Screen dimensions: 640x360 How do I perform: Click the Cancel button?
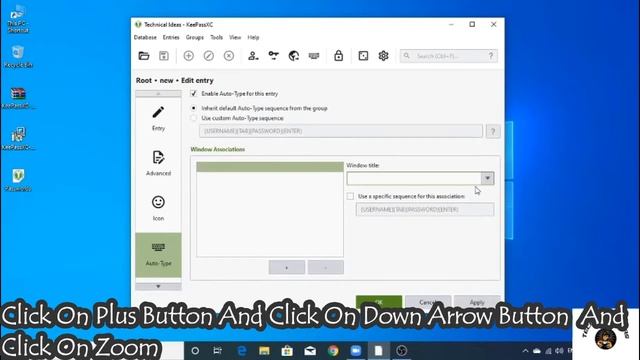[x=428, y=302]
